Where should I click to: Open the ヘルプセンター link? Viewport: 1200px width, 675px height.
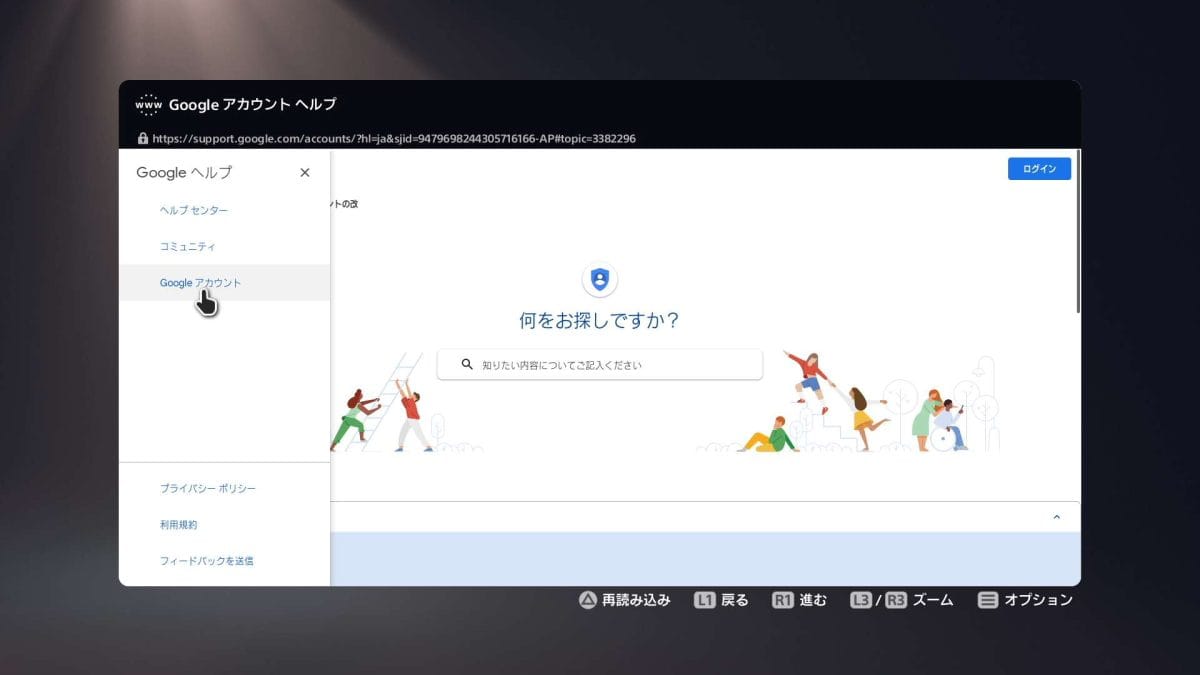(x=192, y=210)
